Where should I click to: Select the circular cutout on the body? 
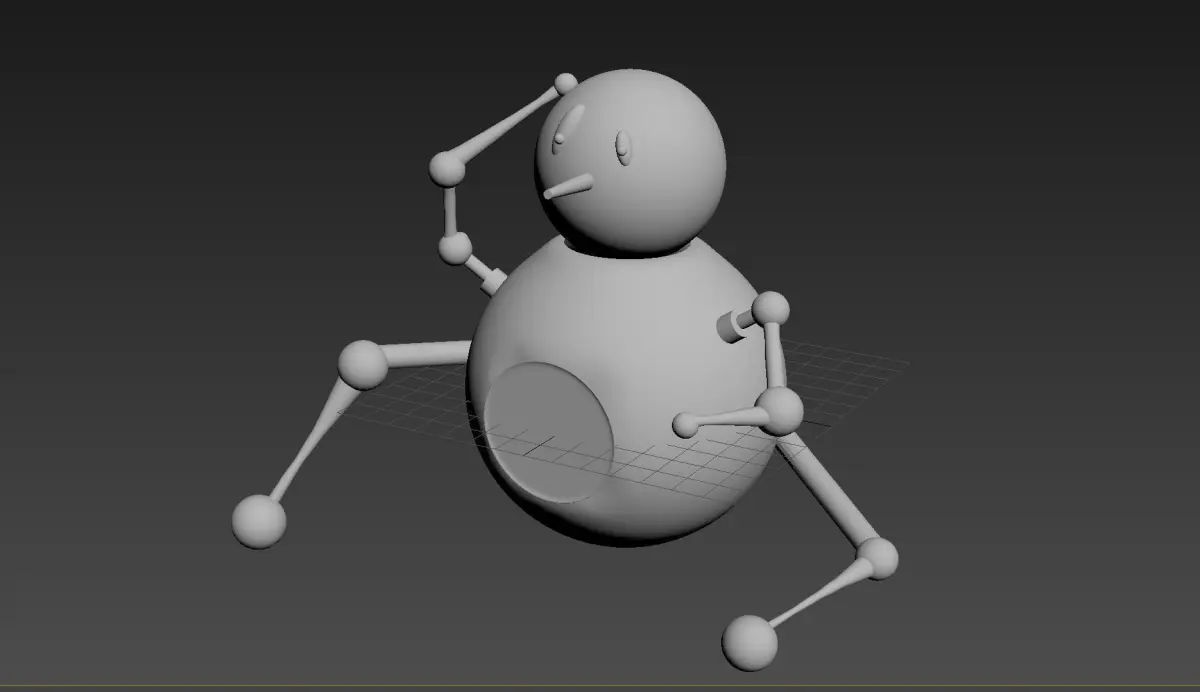[x=548, y=432]
